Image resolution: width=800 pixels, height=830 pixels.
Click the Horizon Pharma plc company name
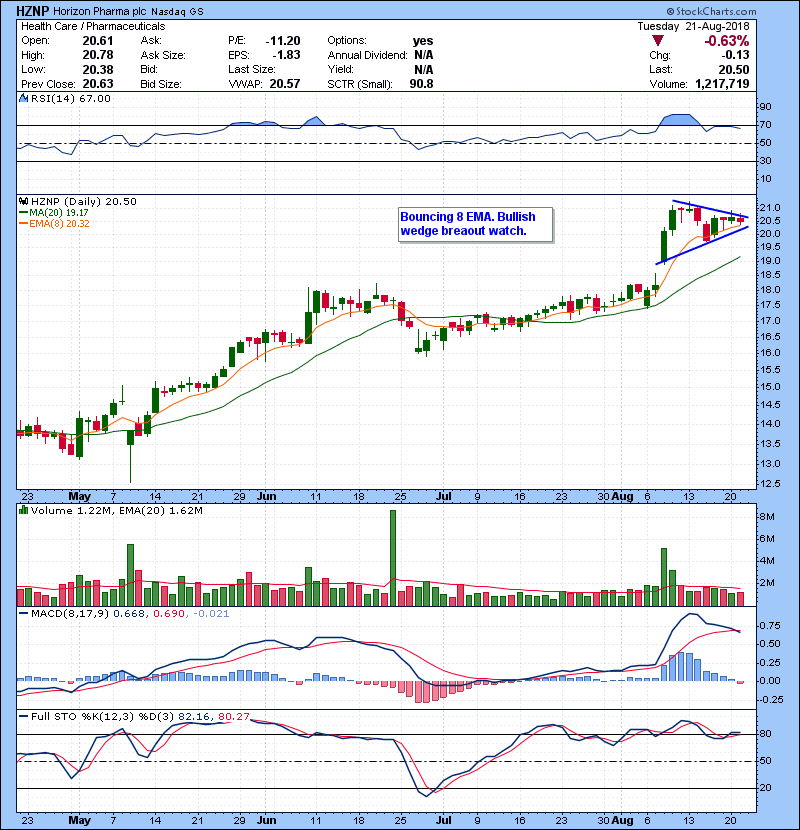pos(100,11)
